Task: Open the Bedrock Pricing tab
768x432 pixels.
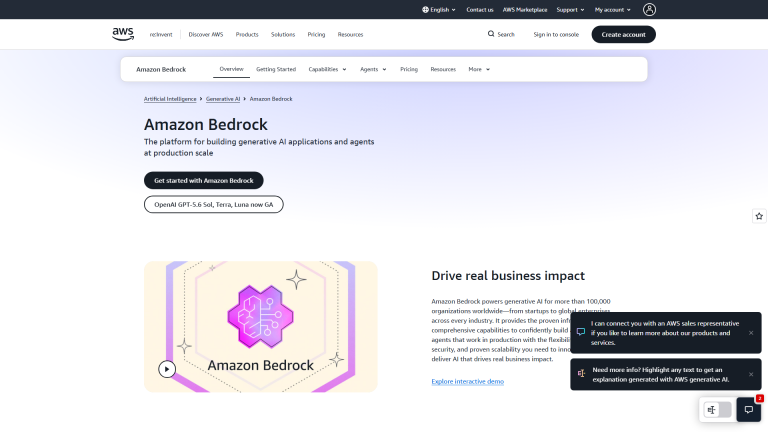Action: coord(409,69)
